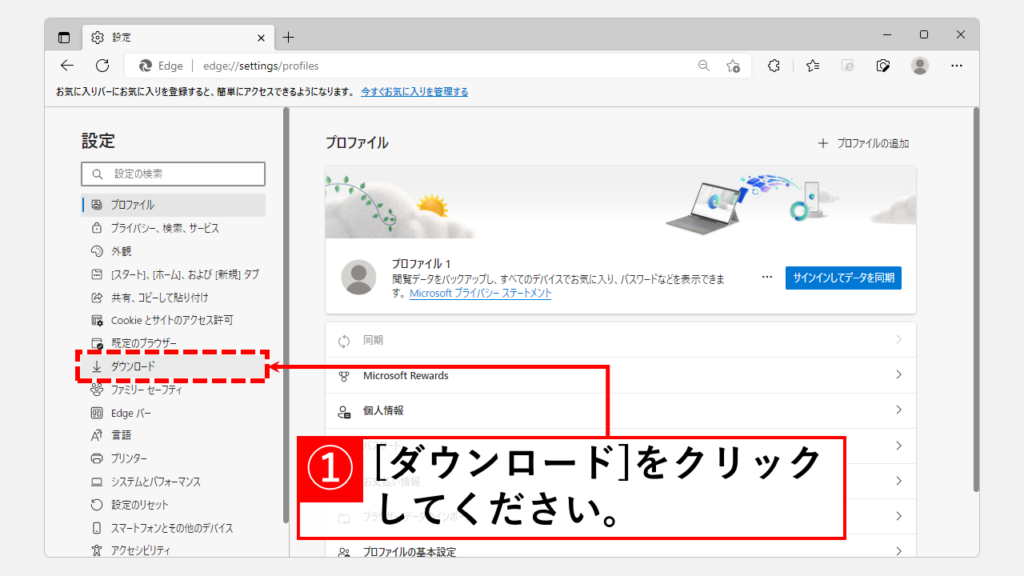Click the 設定の検索 search field
The width and height of the screenshot is (1024, 576).
pos(173,174)
